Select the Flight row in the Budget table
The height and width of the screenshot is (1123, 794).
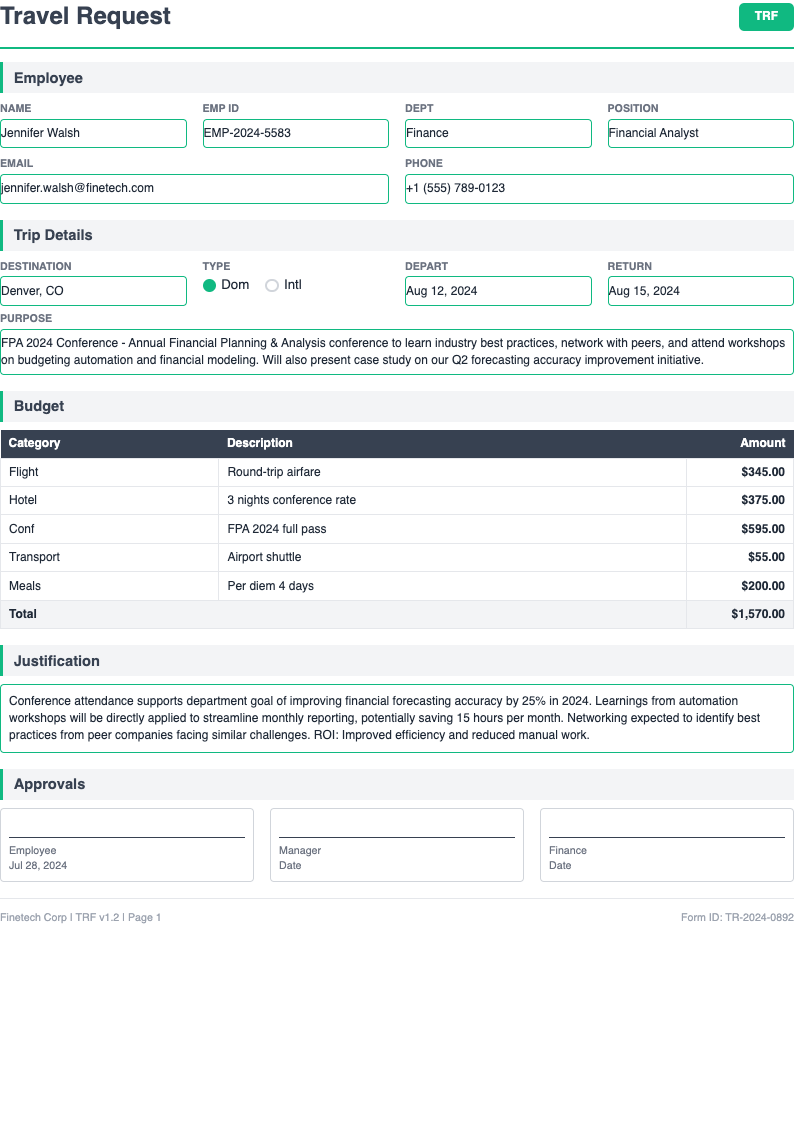click(x=397, y=471)
